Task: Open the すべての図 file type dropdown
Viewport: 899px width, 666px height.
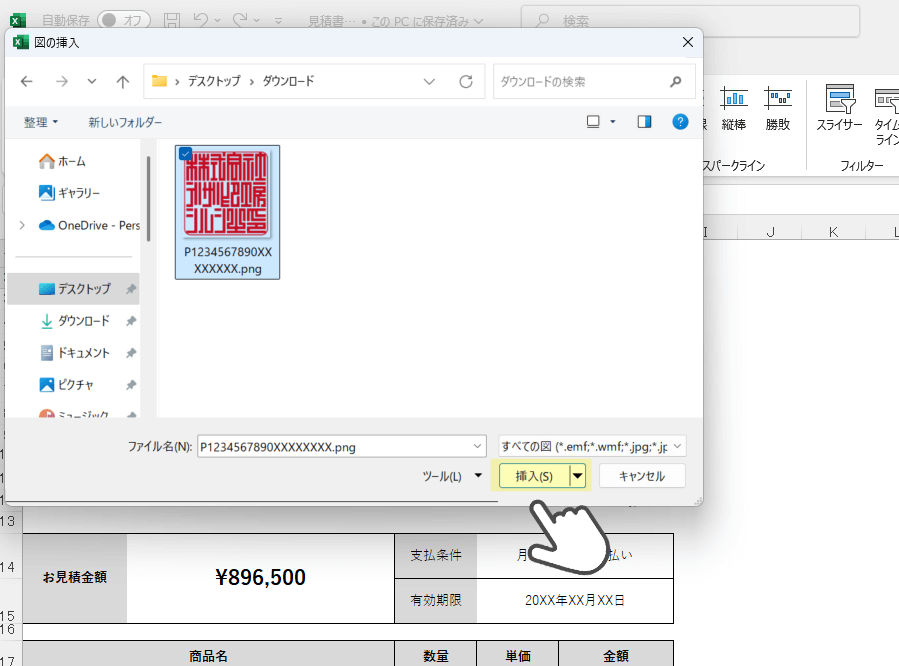Action: pyautogui.click(x=592, y=446)
